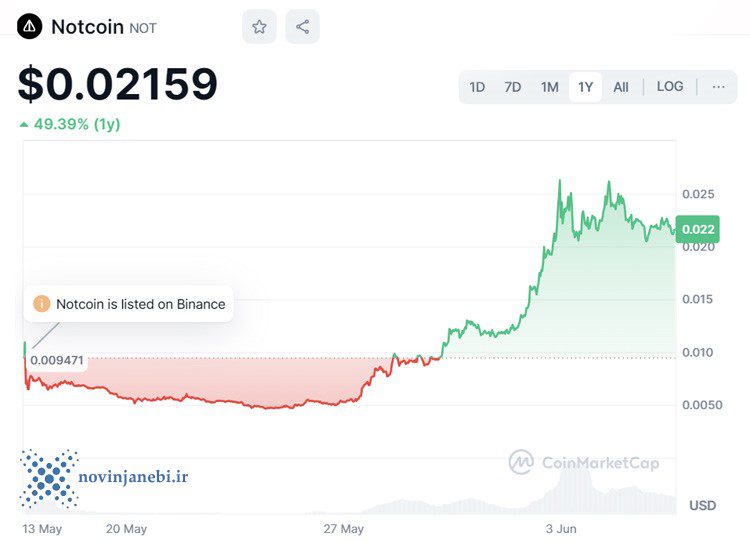
Task: Click the orange info icon in Binance tooltip
Action: (x=42, y=304)
